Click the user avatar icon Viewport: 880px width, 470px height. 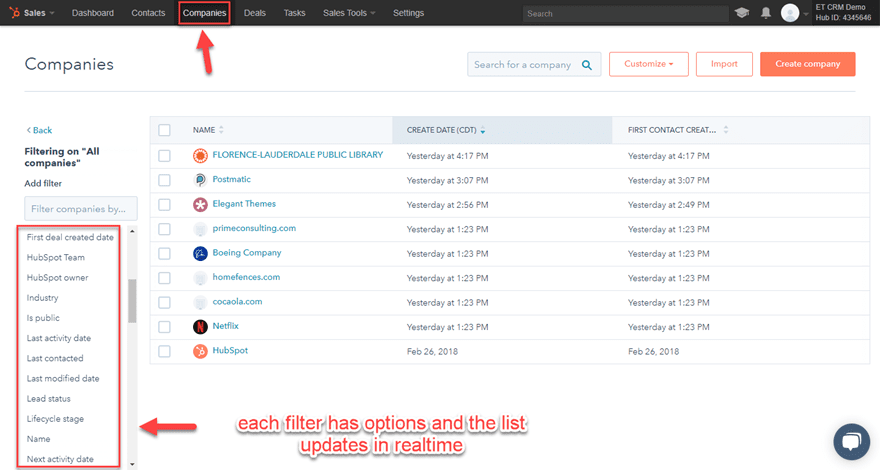[790, 13]
